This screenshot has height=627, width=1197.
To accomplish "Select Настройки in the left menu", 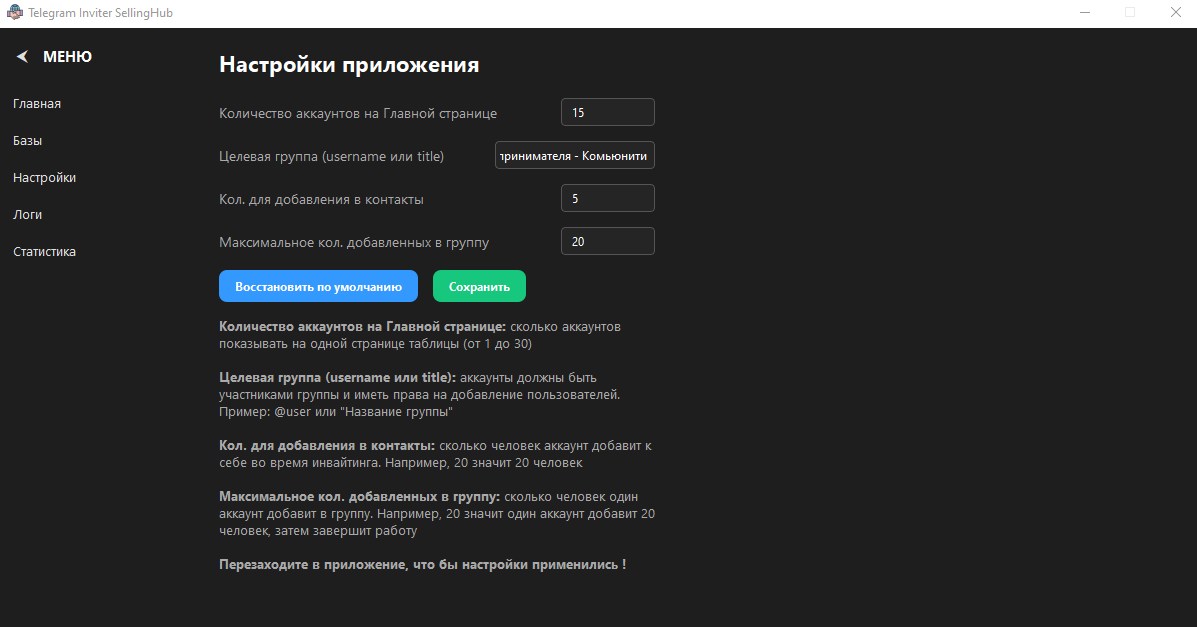I will click(x=44, y=178).
